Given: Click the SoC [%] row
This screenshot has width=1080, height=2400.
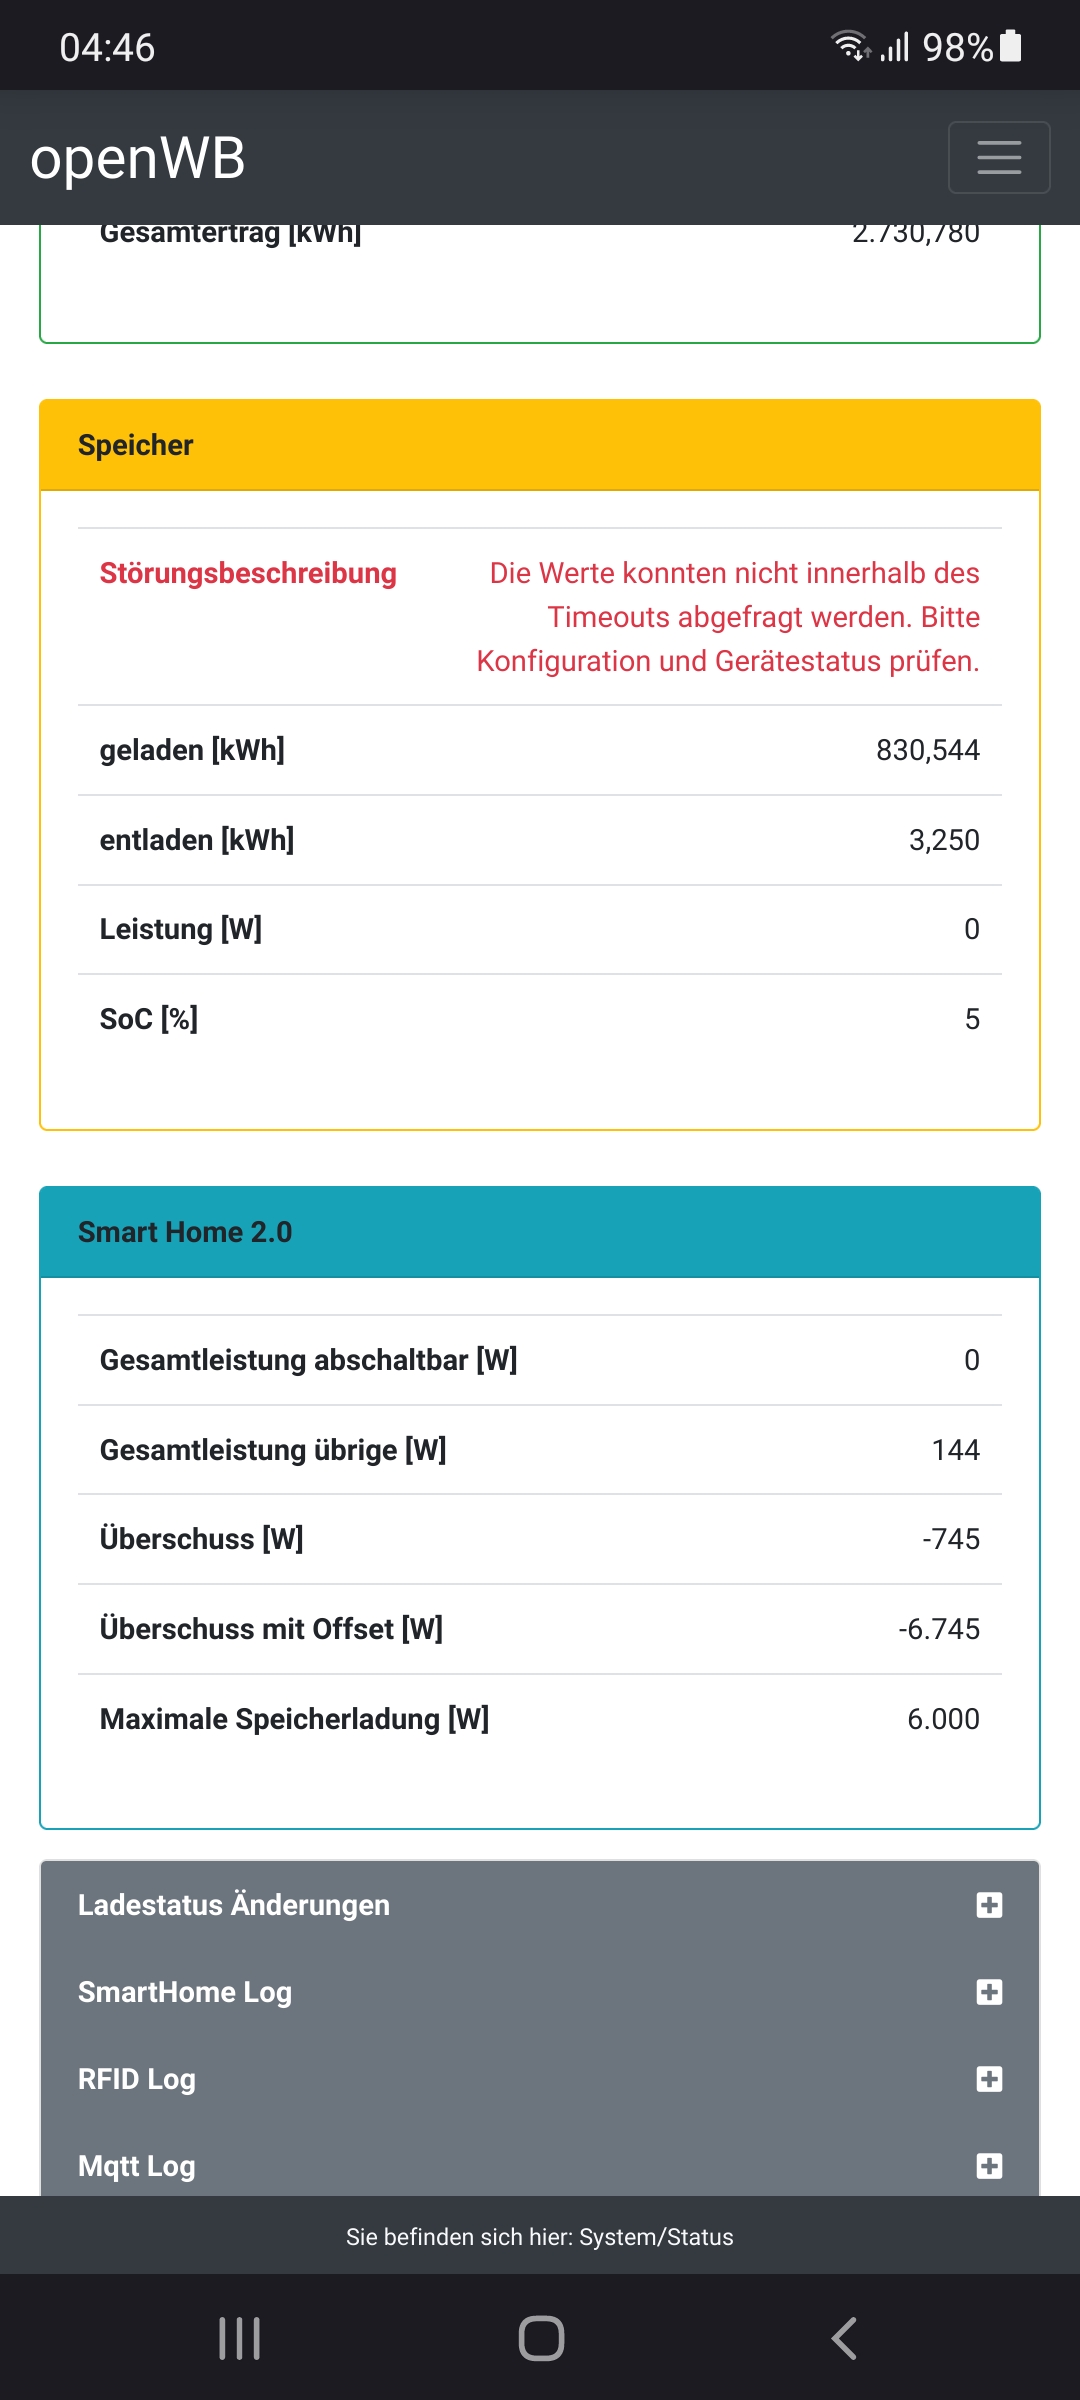Looking at the screenshot, I should (x=540, y=1019).
